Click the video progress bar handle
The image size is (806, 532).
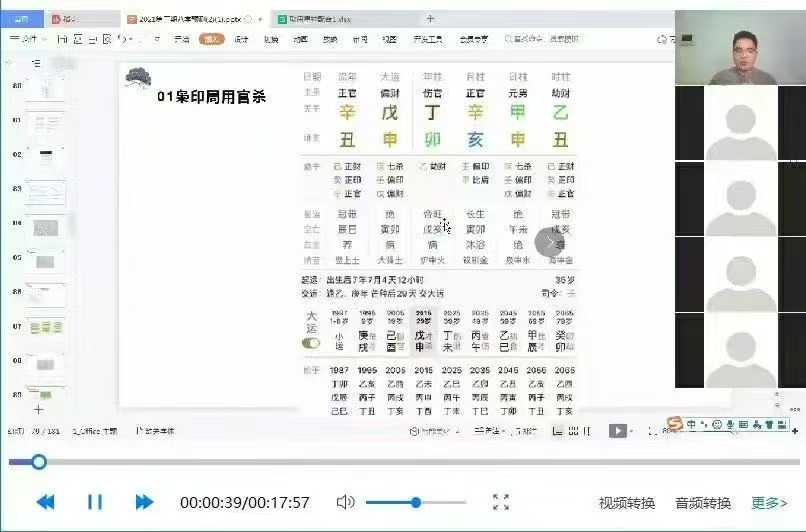coord(39,462)
